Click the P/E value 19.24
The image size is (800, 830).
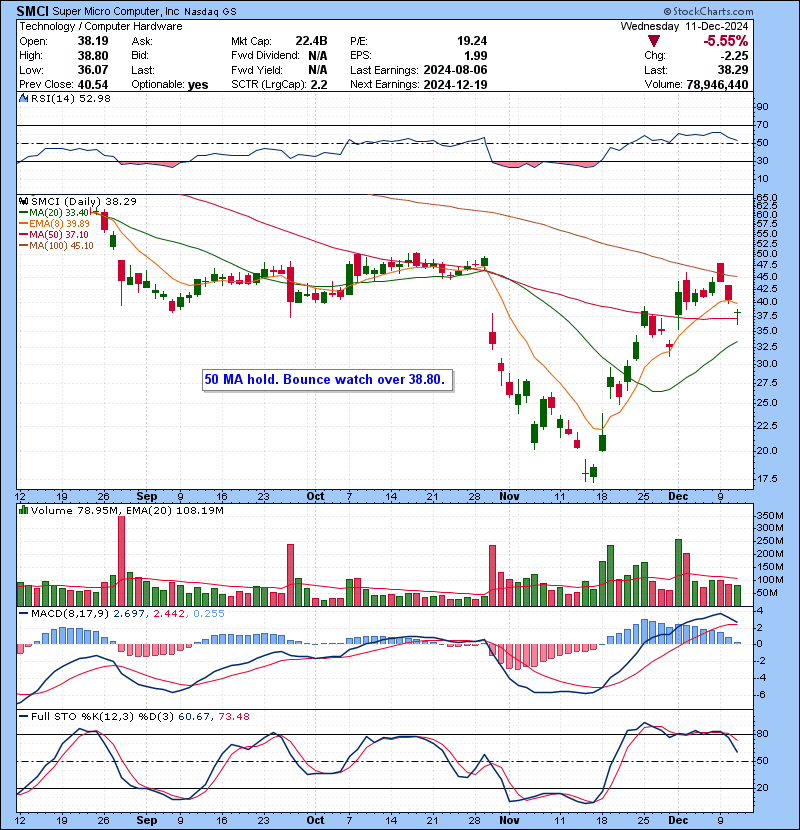(472, 41)
